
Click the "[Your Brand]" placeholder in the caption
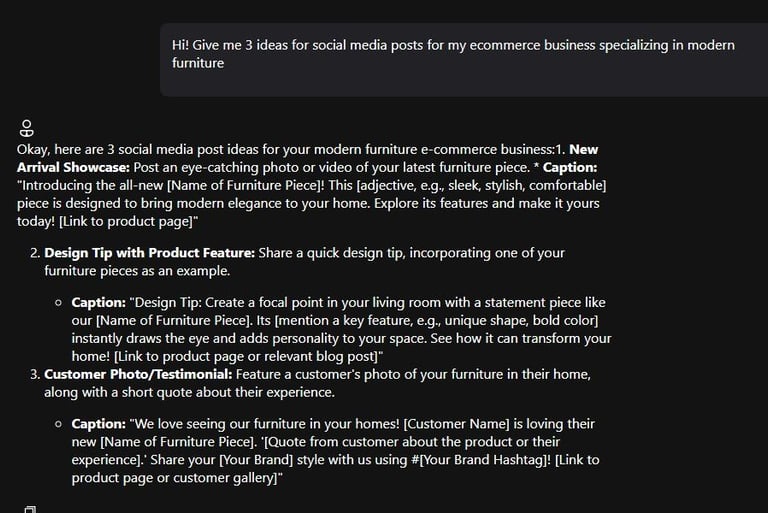(256, 460)
